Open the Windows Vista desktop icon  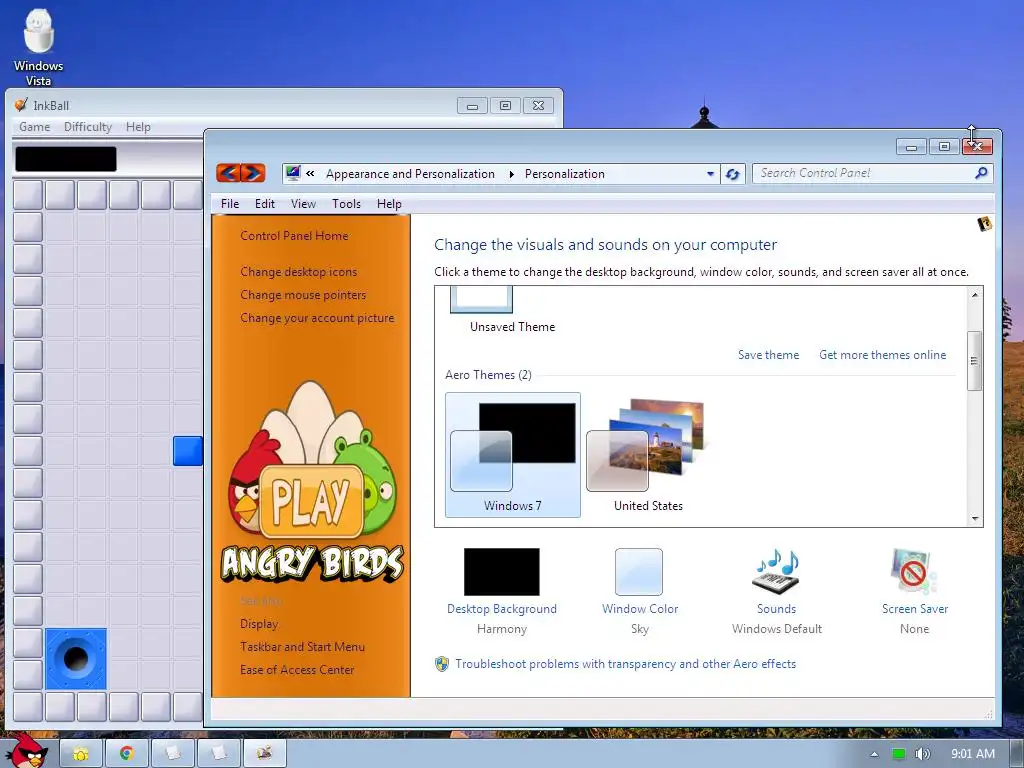point(38,48)
